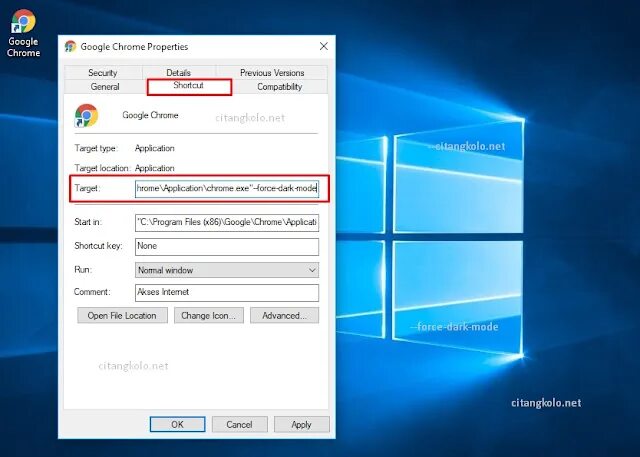This screenshot has width=640, height=457.
Task: Click the Google Chrome name text in the dialog
Action: pos(150,115)
